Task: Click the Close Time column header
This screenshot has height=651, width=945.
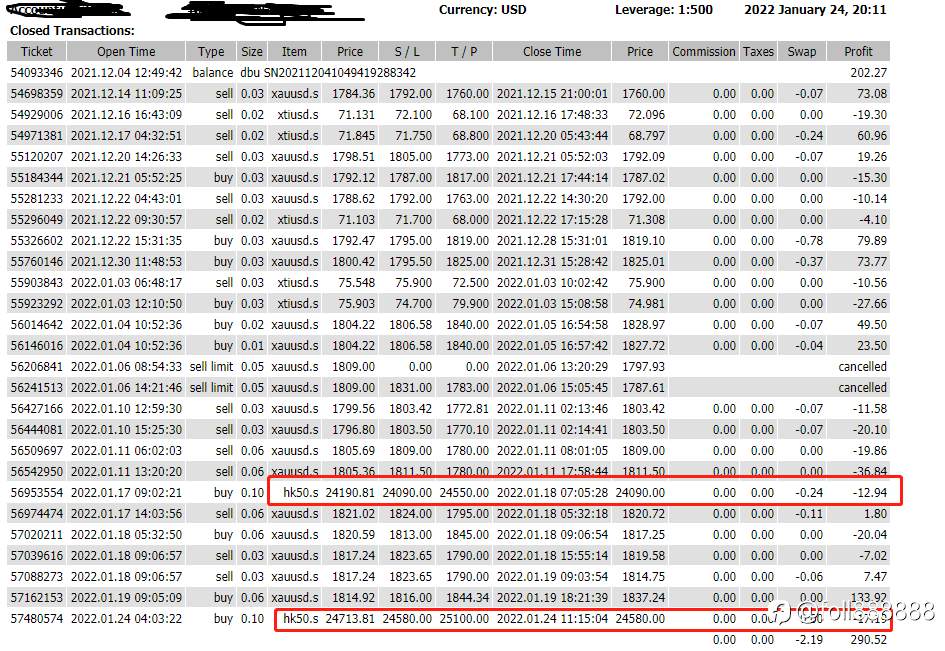Action: [x=552, y=52]
